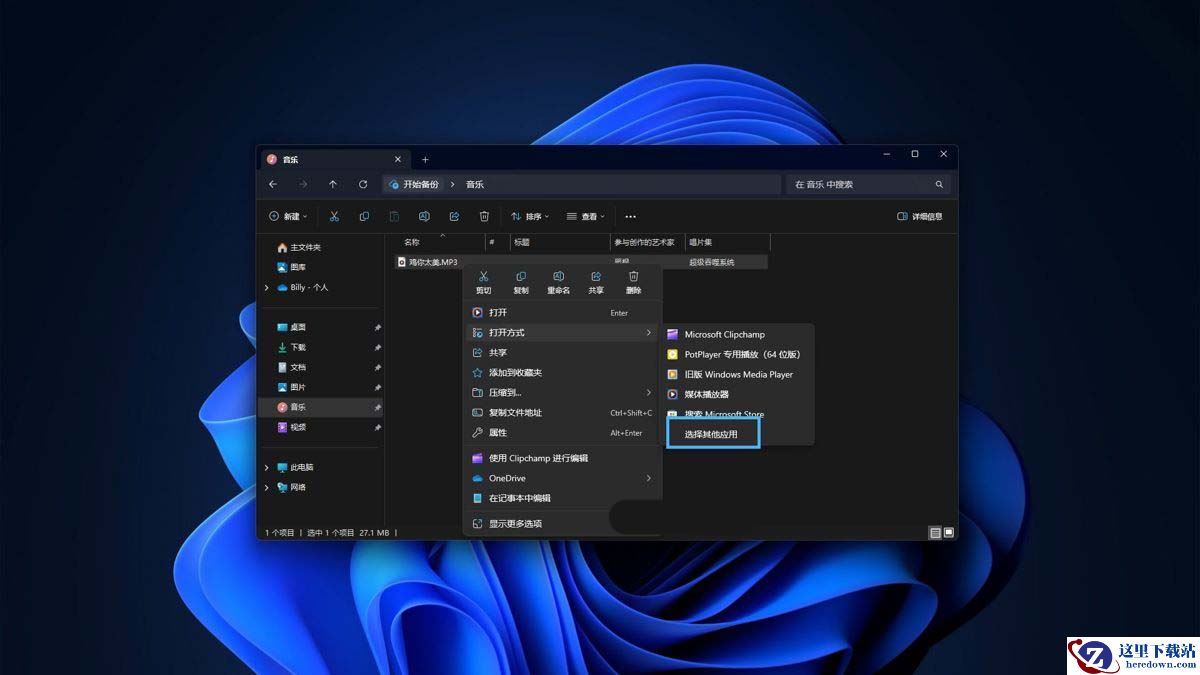Open the 查看 view dropdown

pos(585,216)
